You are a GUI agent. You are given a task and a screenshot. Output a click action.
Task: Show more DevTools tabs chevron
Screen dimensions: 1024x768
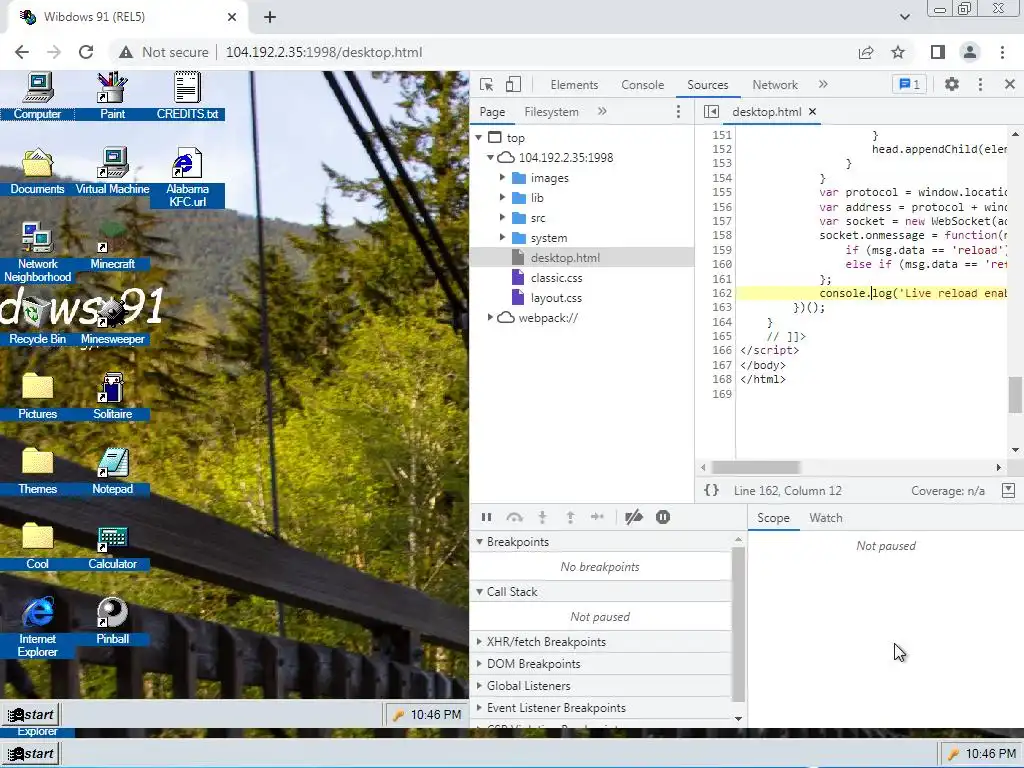tap(823, 84)
